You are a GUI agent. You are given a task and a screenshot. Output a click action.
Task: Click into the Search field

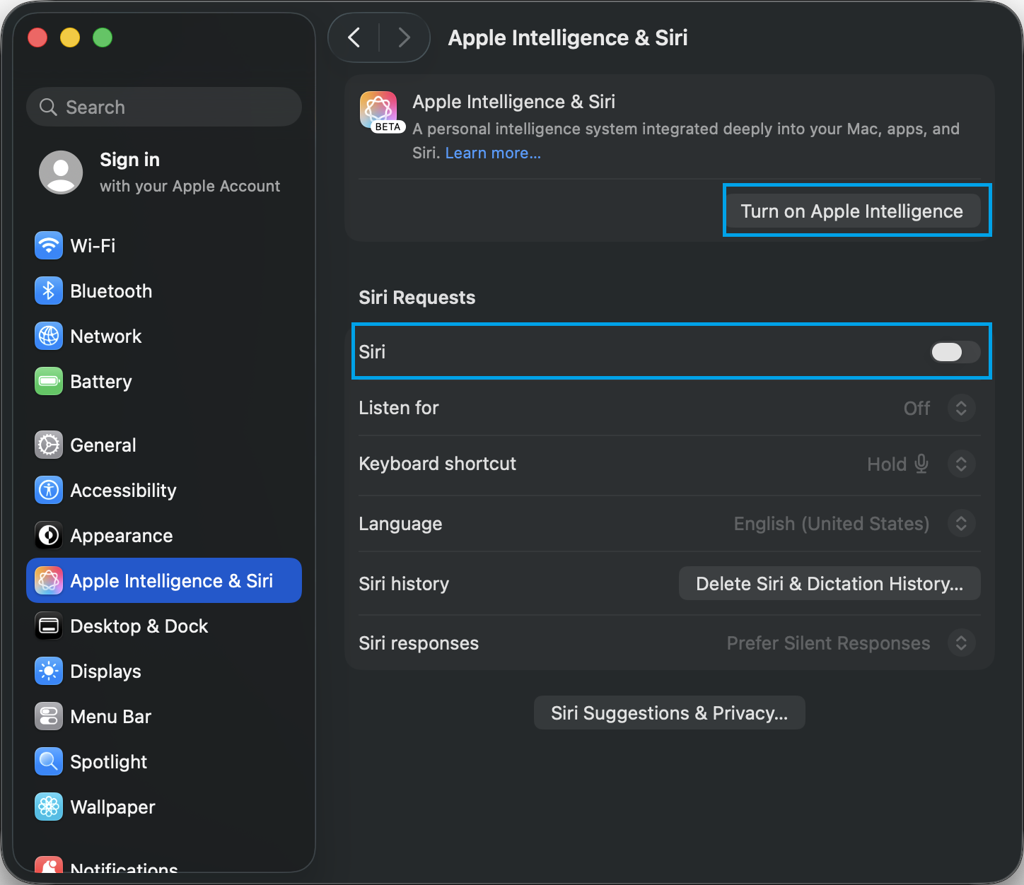tap(164, 107)
